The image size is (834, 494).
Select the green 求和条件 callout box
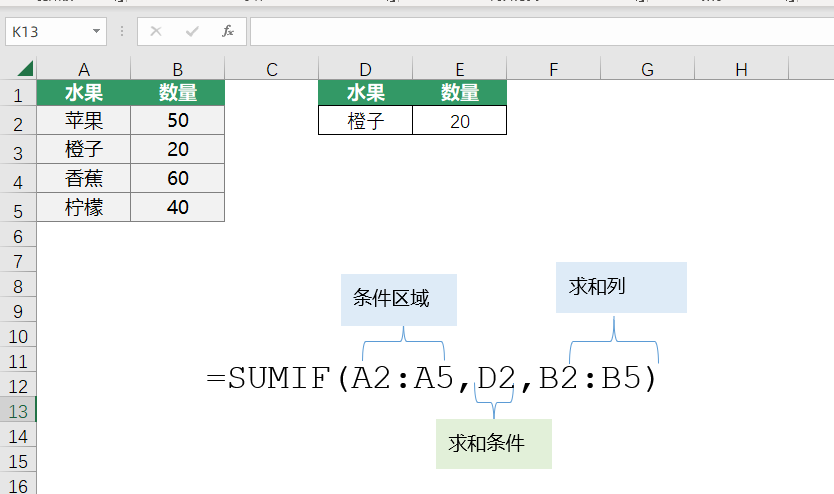494,444
